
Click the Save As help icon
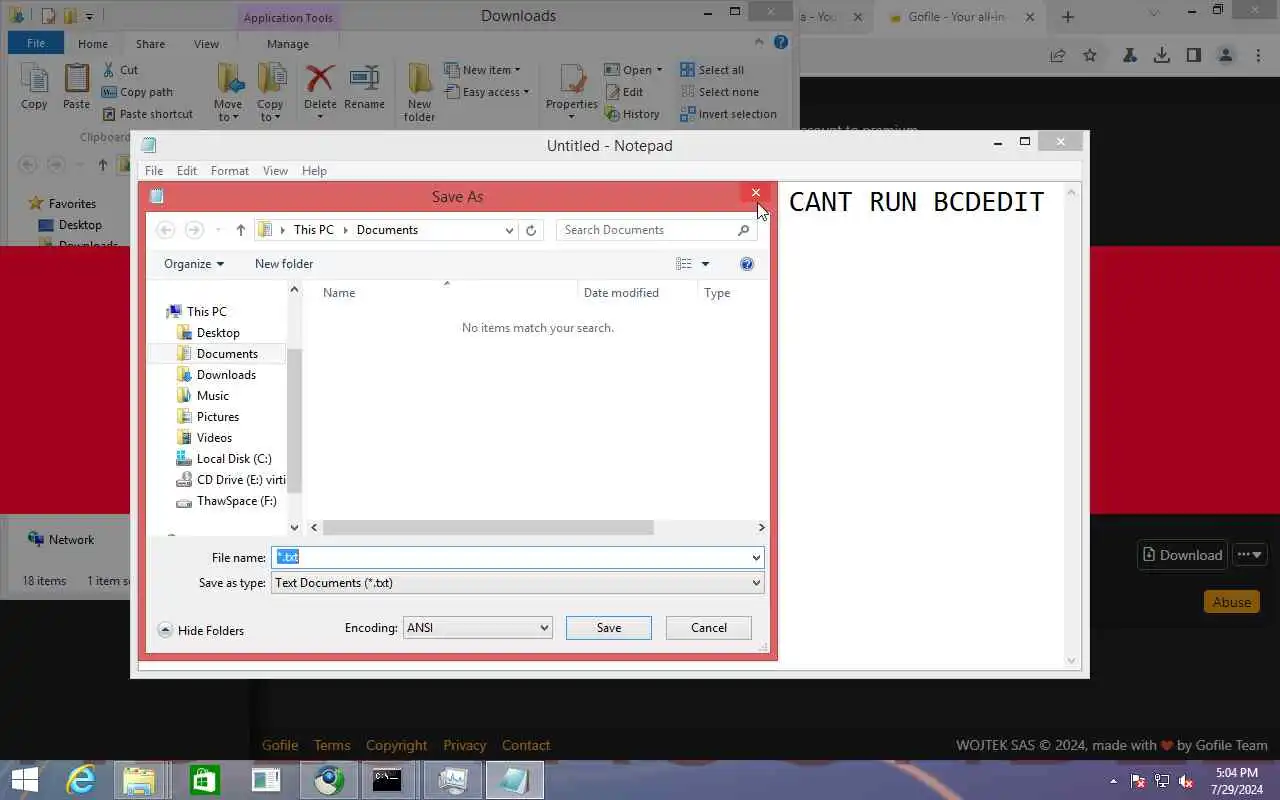[747, 264]
